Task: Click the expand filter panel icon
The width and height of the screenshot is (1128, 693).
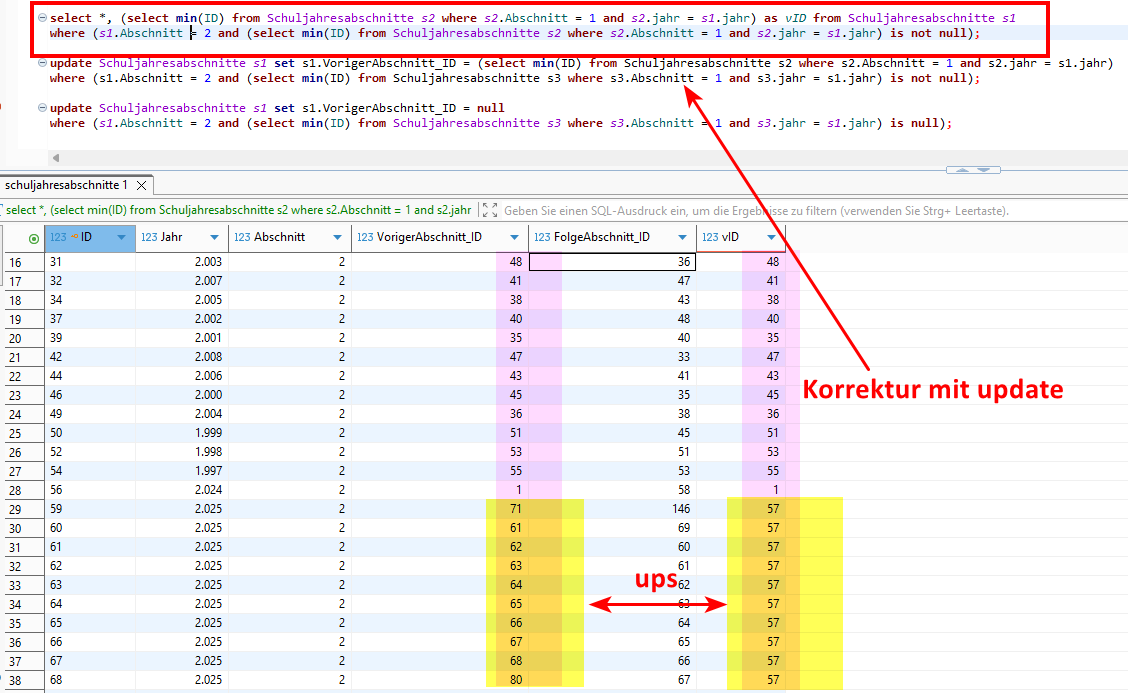Action: pyautogui.click(x=489, y=211)
